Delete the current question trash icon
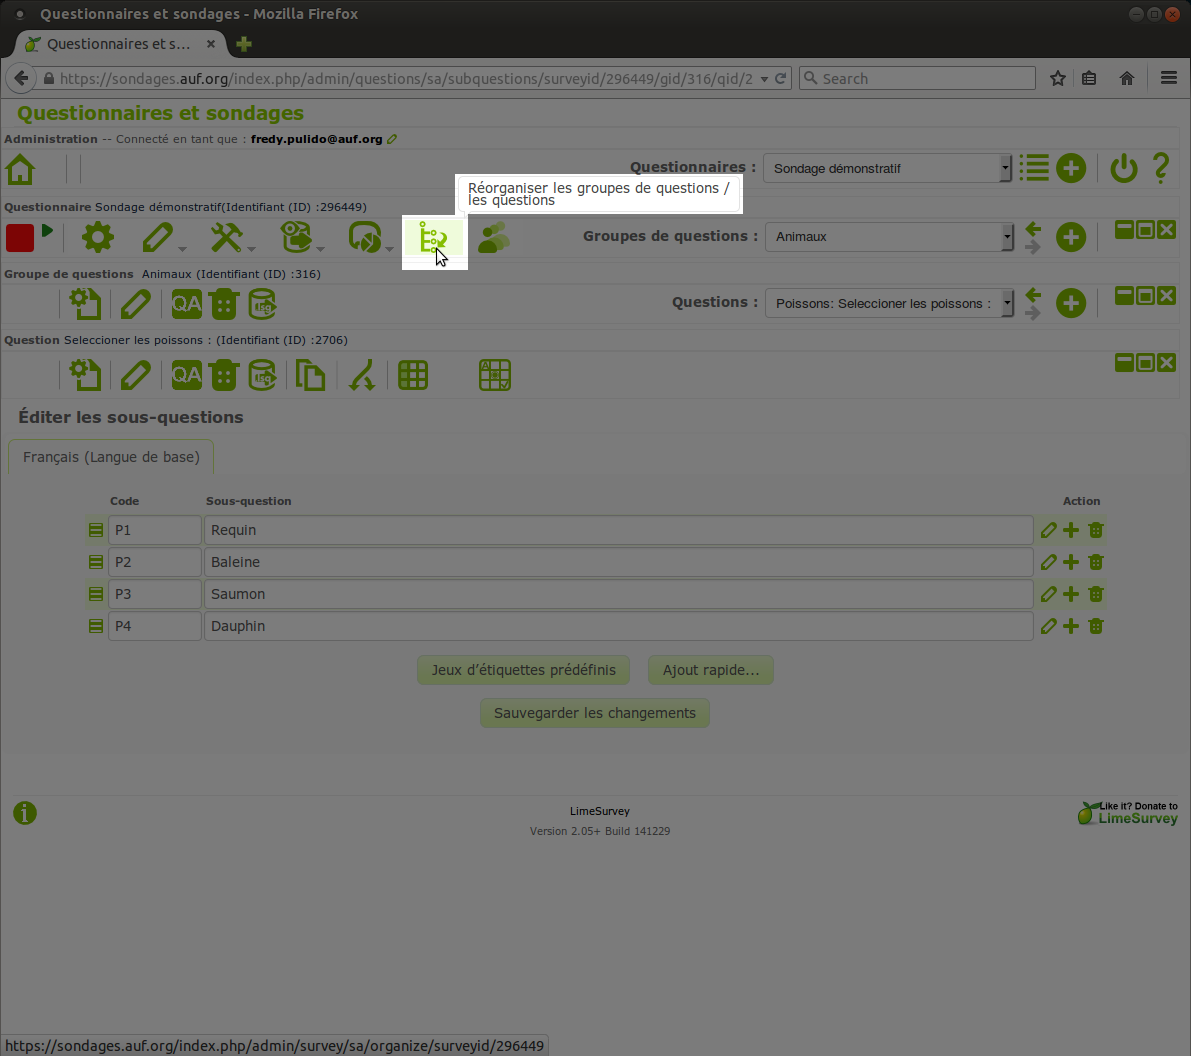Screen dimensions: 1191x1056 [x=224, y=375]
